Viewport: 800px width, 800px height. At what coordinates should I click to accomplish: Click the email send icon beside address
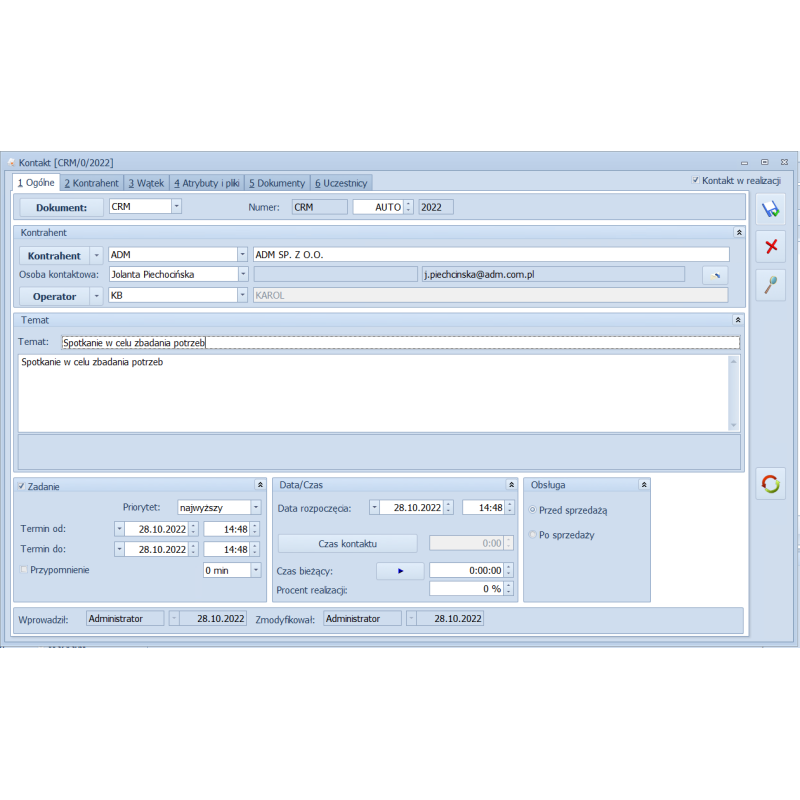714,275
